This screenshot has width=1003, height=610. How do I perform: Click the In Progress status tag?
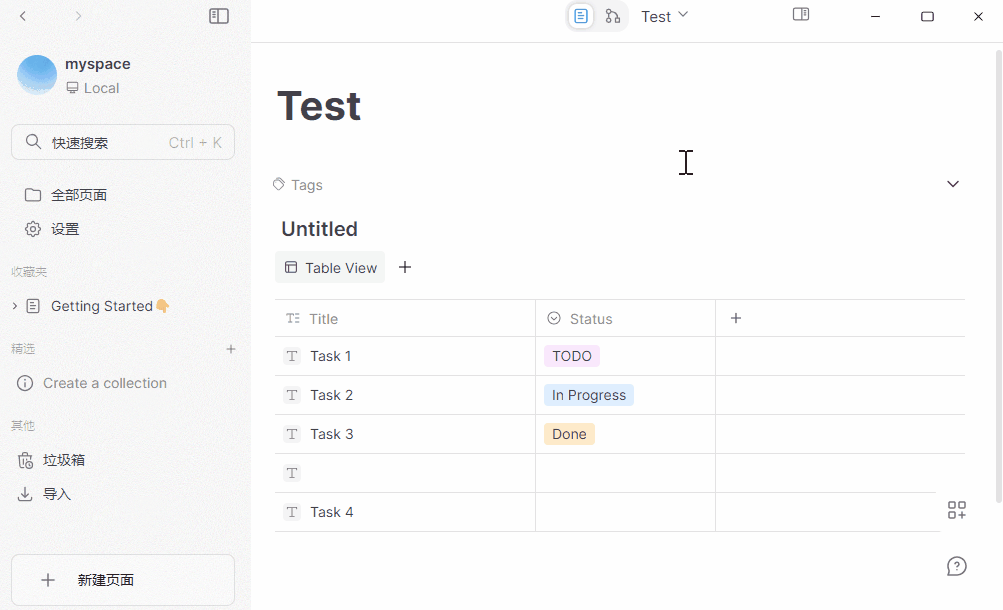click(588, 395)
